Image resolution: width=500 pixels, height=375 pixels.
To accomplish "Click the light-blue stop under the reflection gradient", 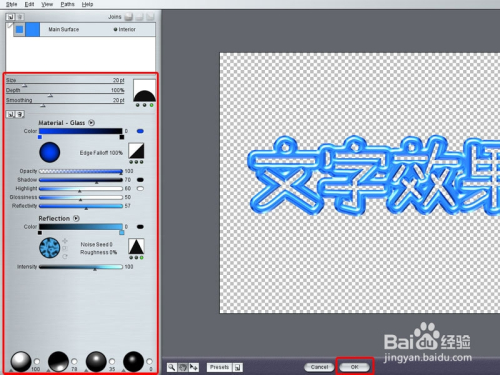I will tap(122, 233).
